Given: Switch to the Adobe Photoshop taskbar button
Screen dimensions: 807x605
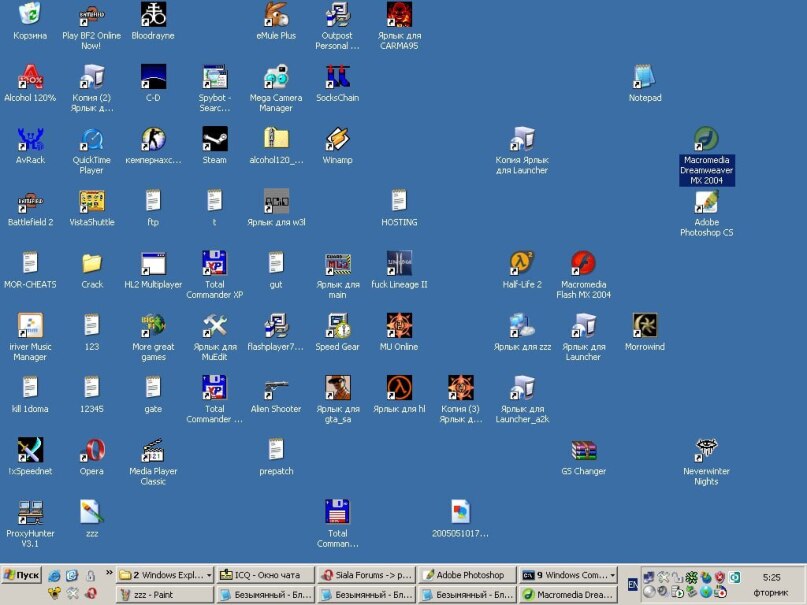Looking at the screenshot, I should [x=466, y=575].
